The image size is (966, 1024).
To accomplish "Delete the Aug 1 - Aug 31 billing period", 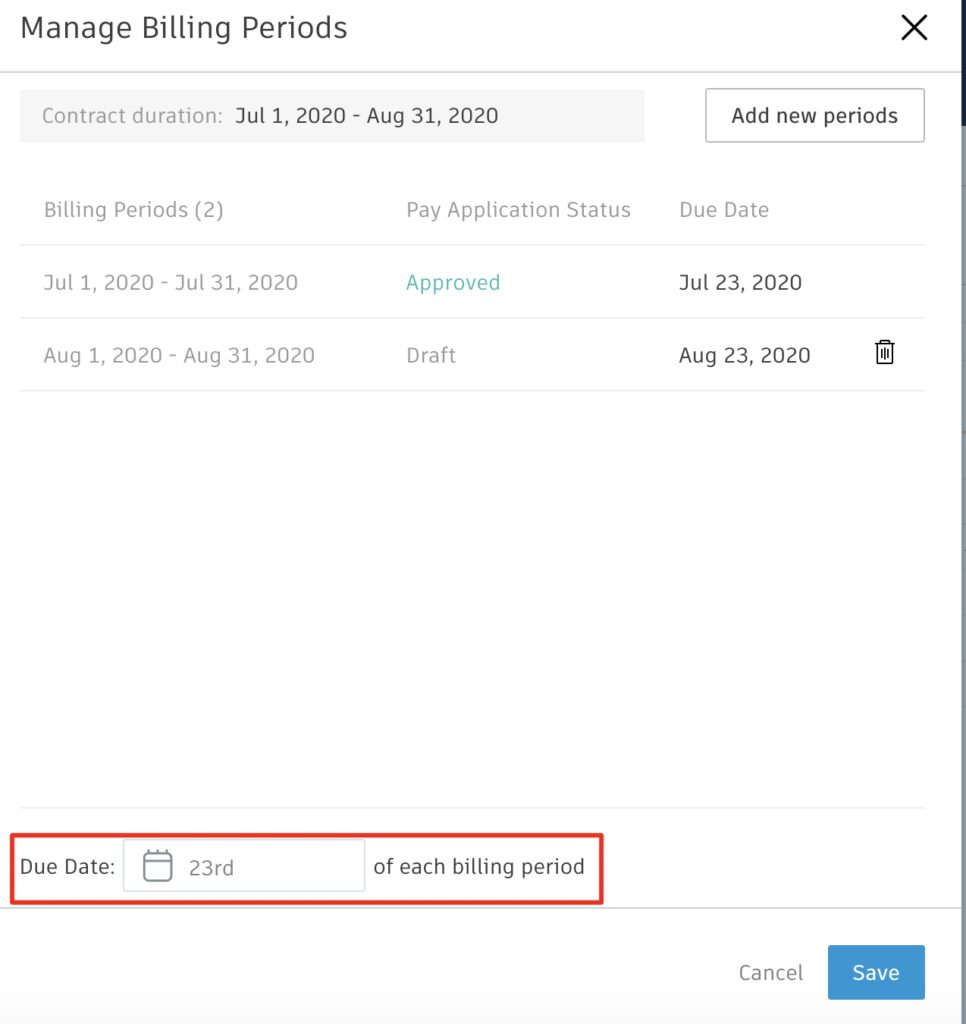I will click(884, 353).
